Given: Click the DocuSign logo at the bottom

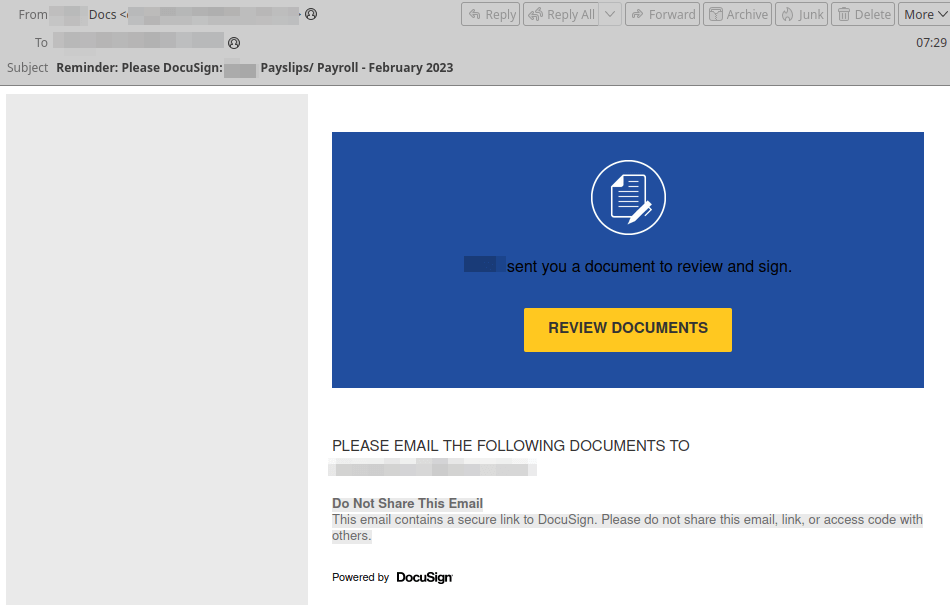Looking at the screenshot, I should click(424, 577).
